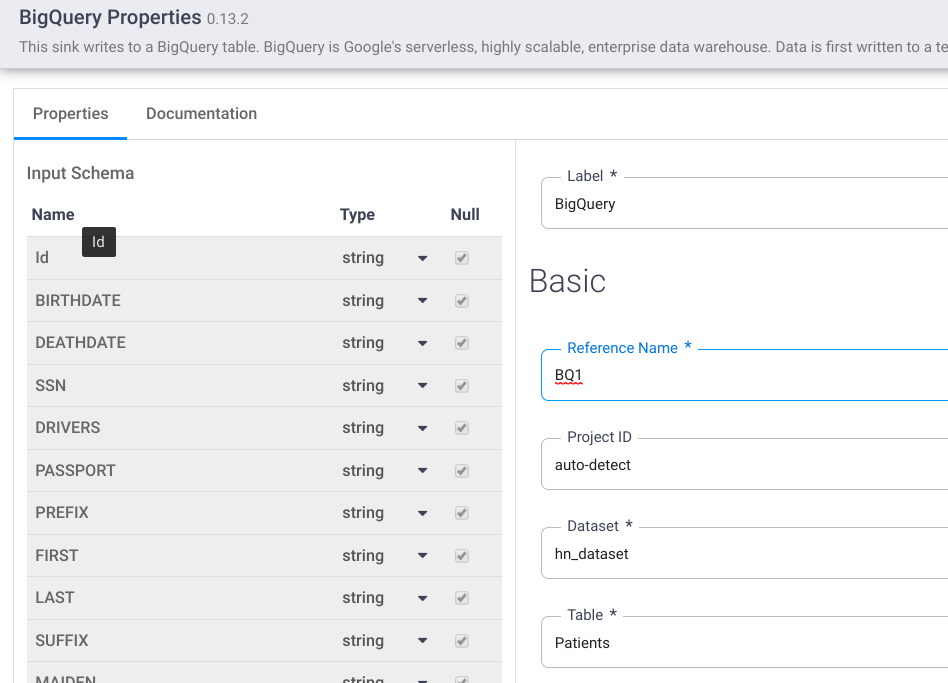Viewport: 948px width, 683px height.
Task: Click the Dataset input field
Action: click(745, 554)
